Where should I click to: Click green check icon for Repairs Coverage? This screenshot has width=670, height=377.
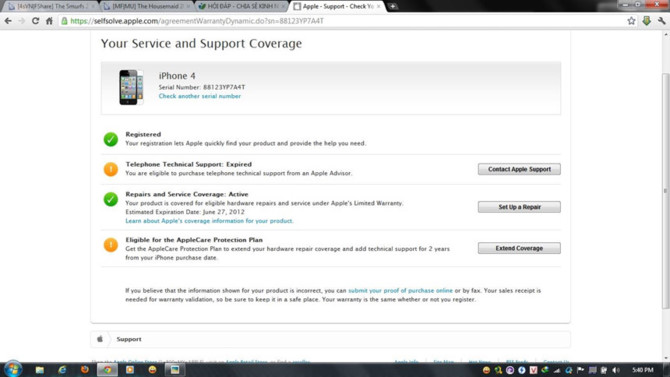click(x=111, y=199)
